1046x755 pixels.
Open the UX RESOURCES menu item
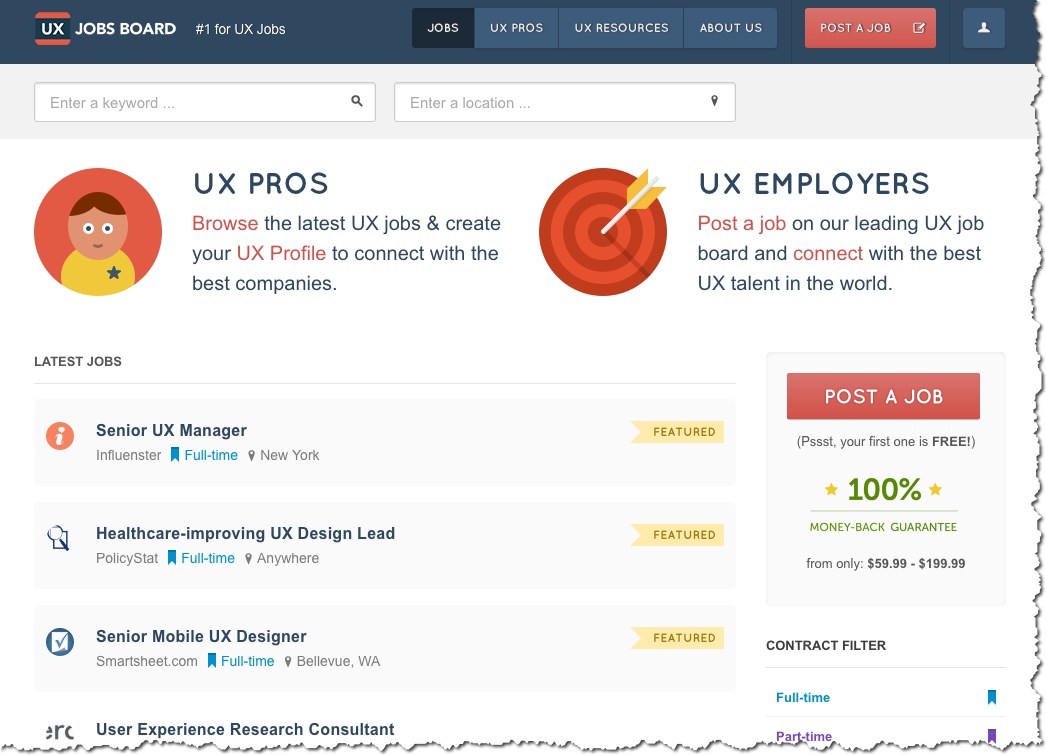pyautogui.click(x=620, y=28)
